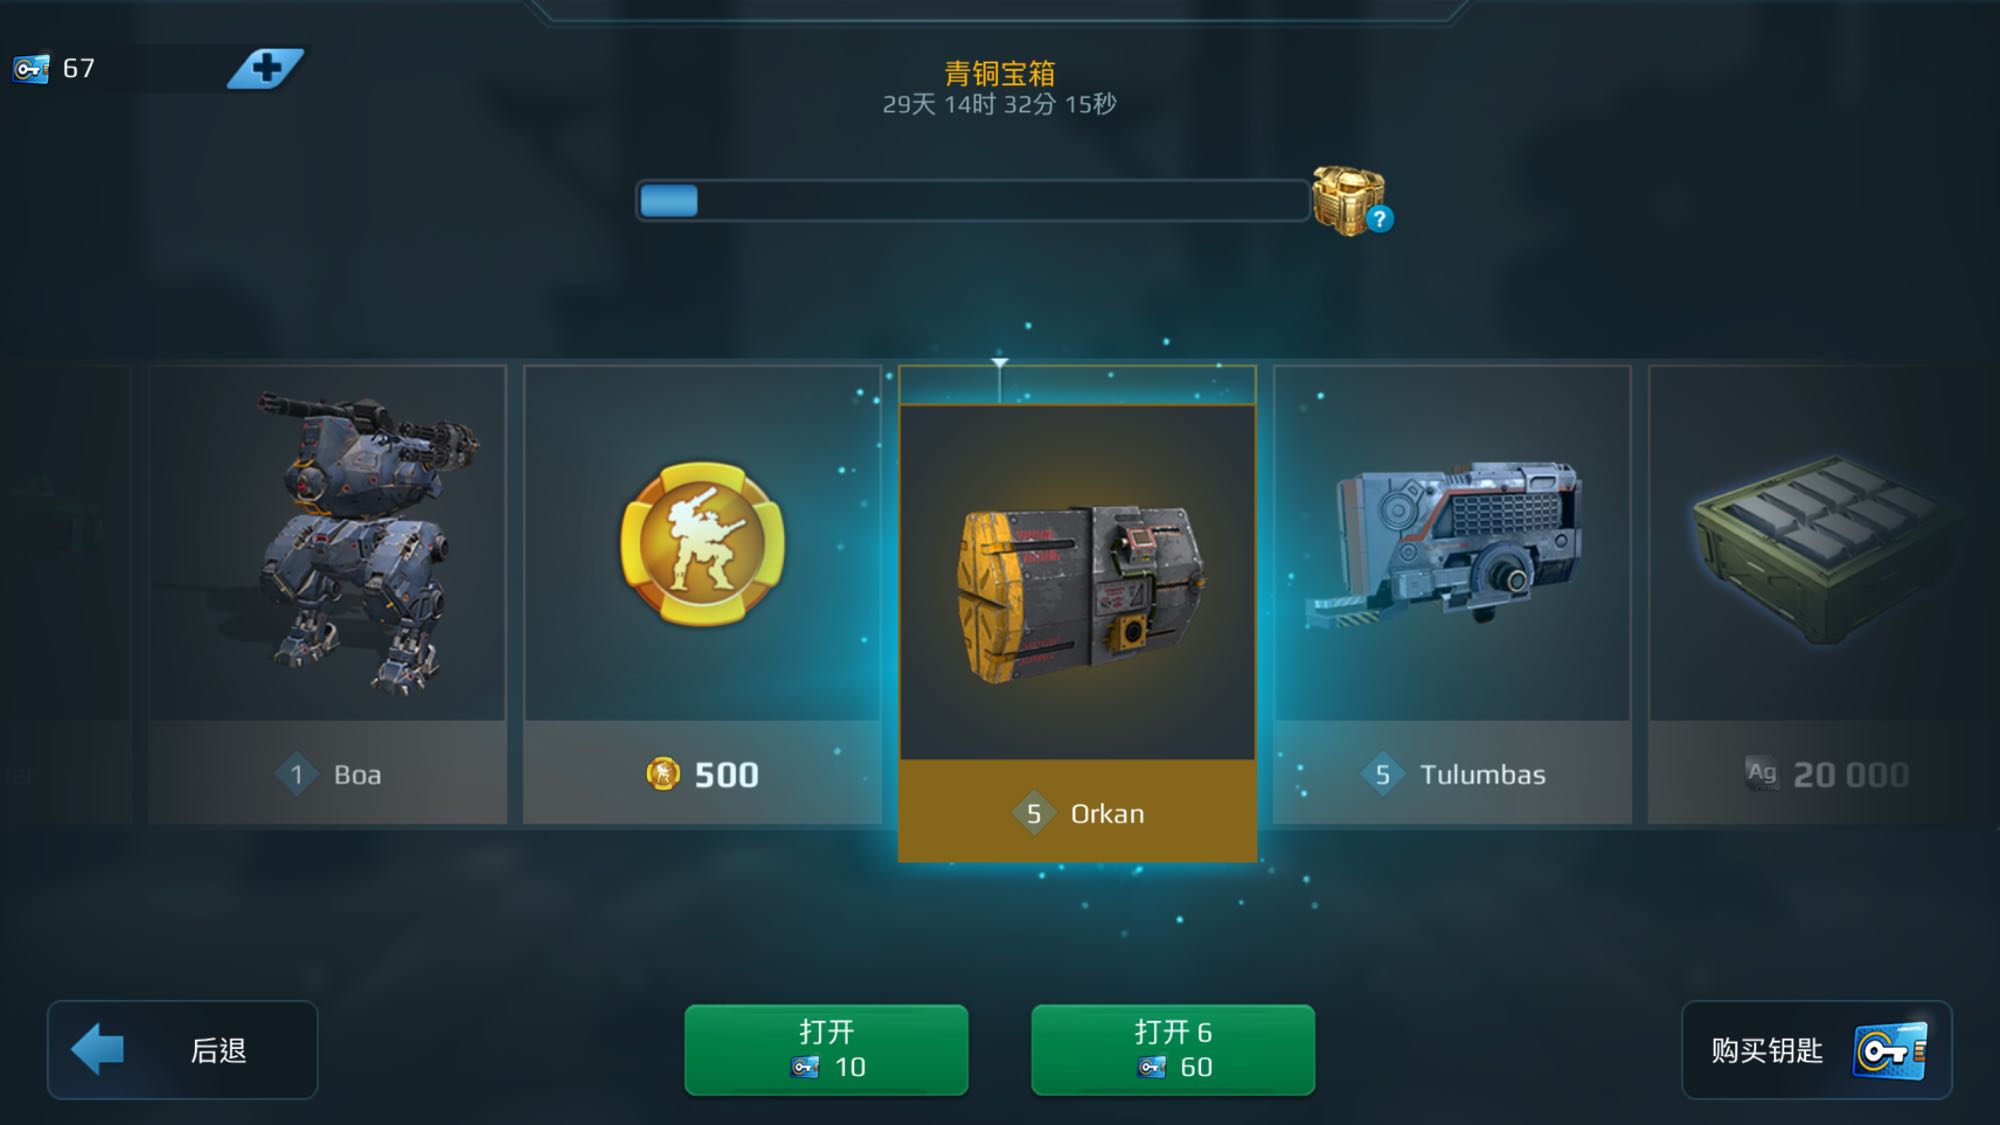Open 6 chests for 60 keys

[x=1173, y=1050]
